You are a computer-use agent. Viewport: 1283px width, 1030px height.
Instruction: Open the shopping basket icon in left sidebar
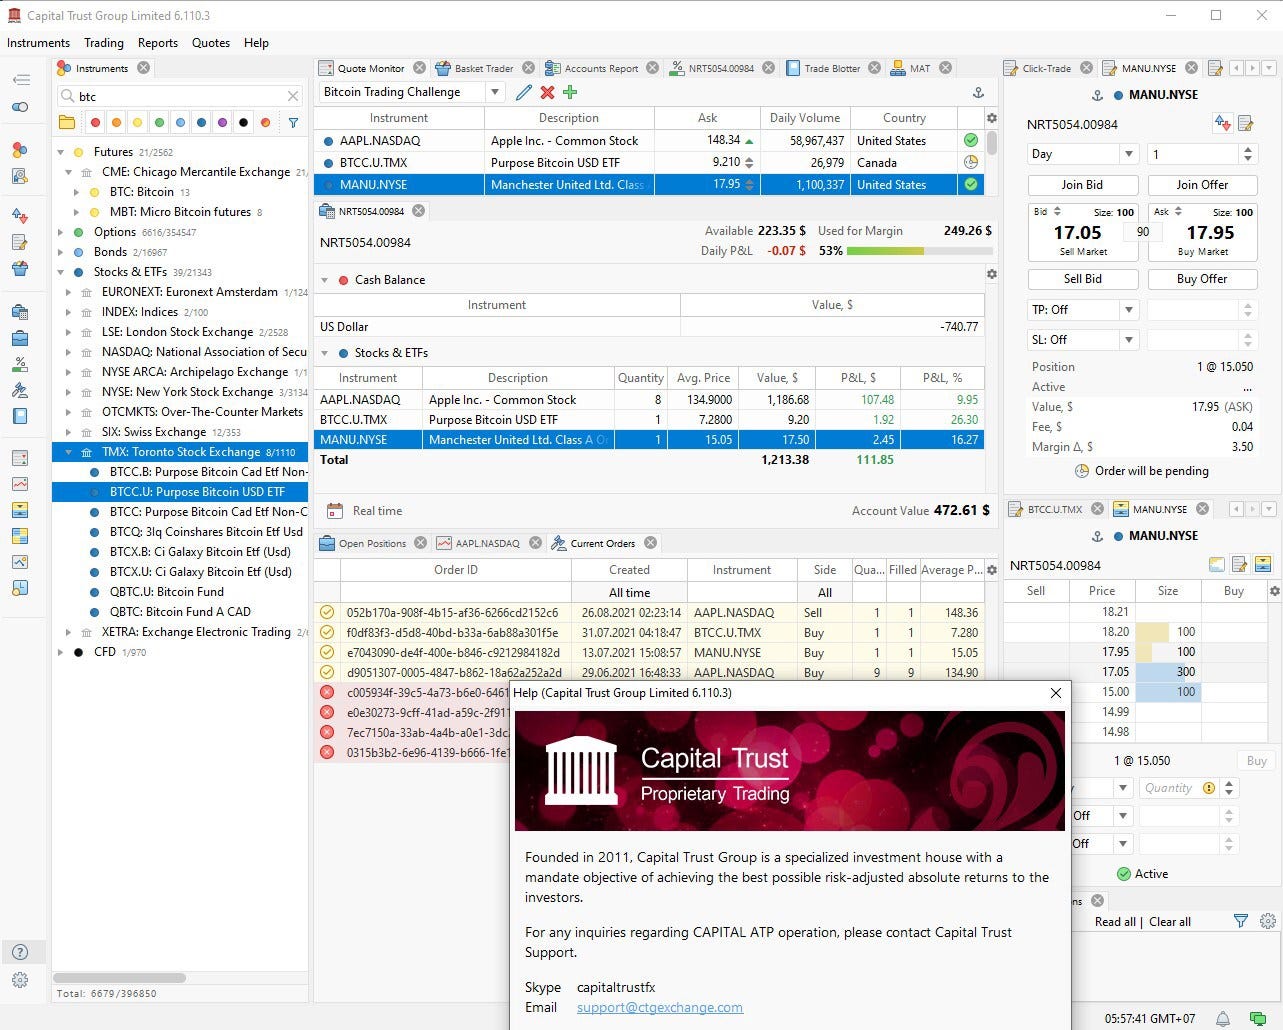[x=20, y=268]
